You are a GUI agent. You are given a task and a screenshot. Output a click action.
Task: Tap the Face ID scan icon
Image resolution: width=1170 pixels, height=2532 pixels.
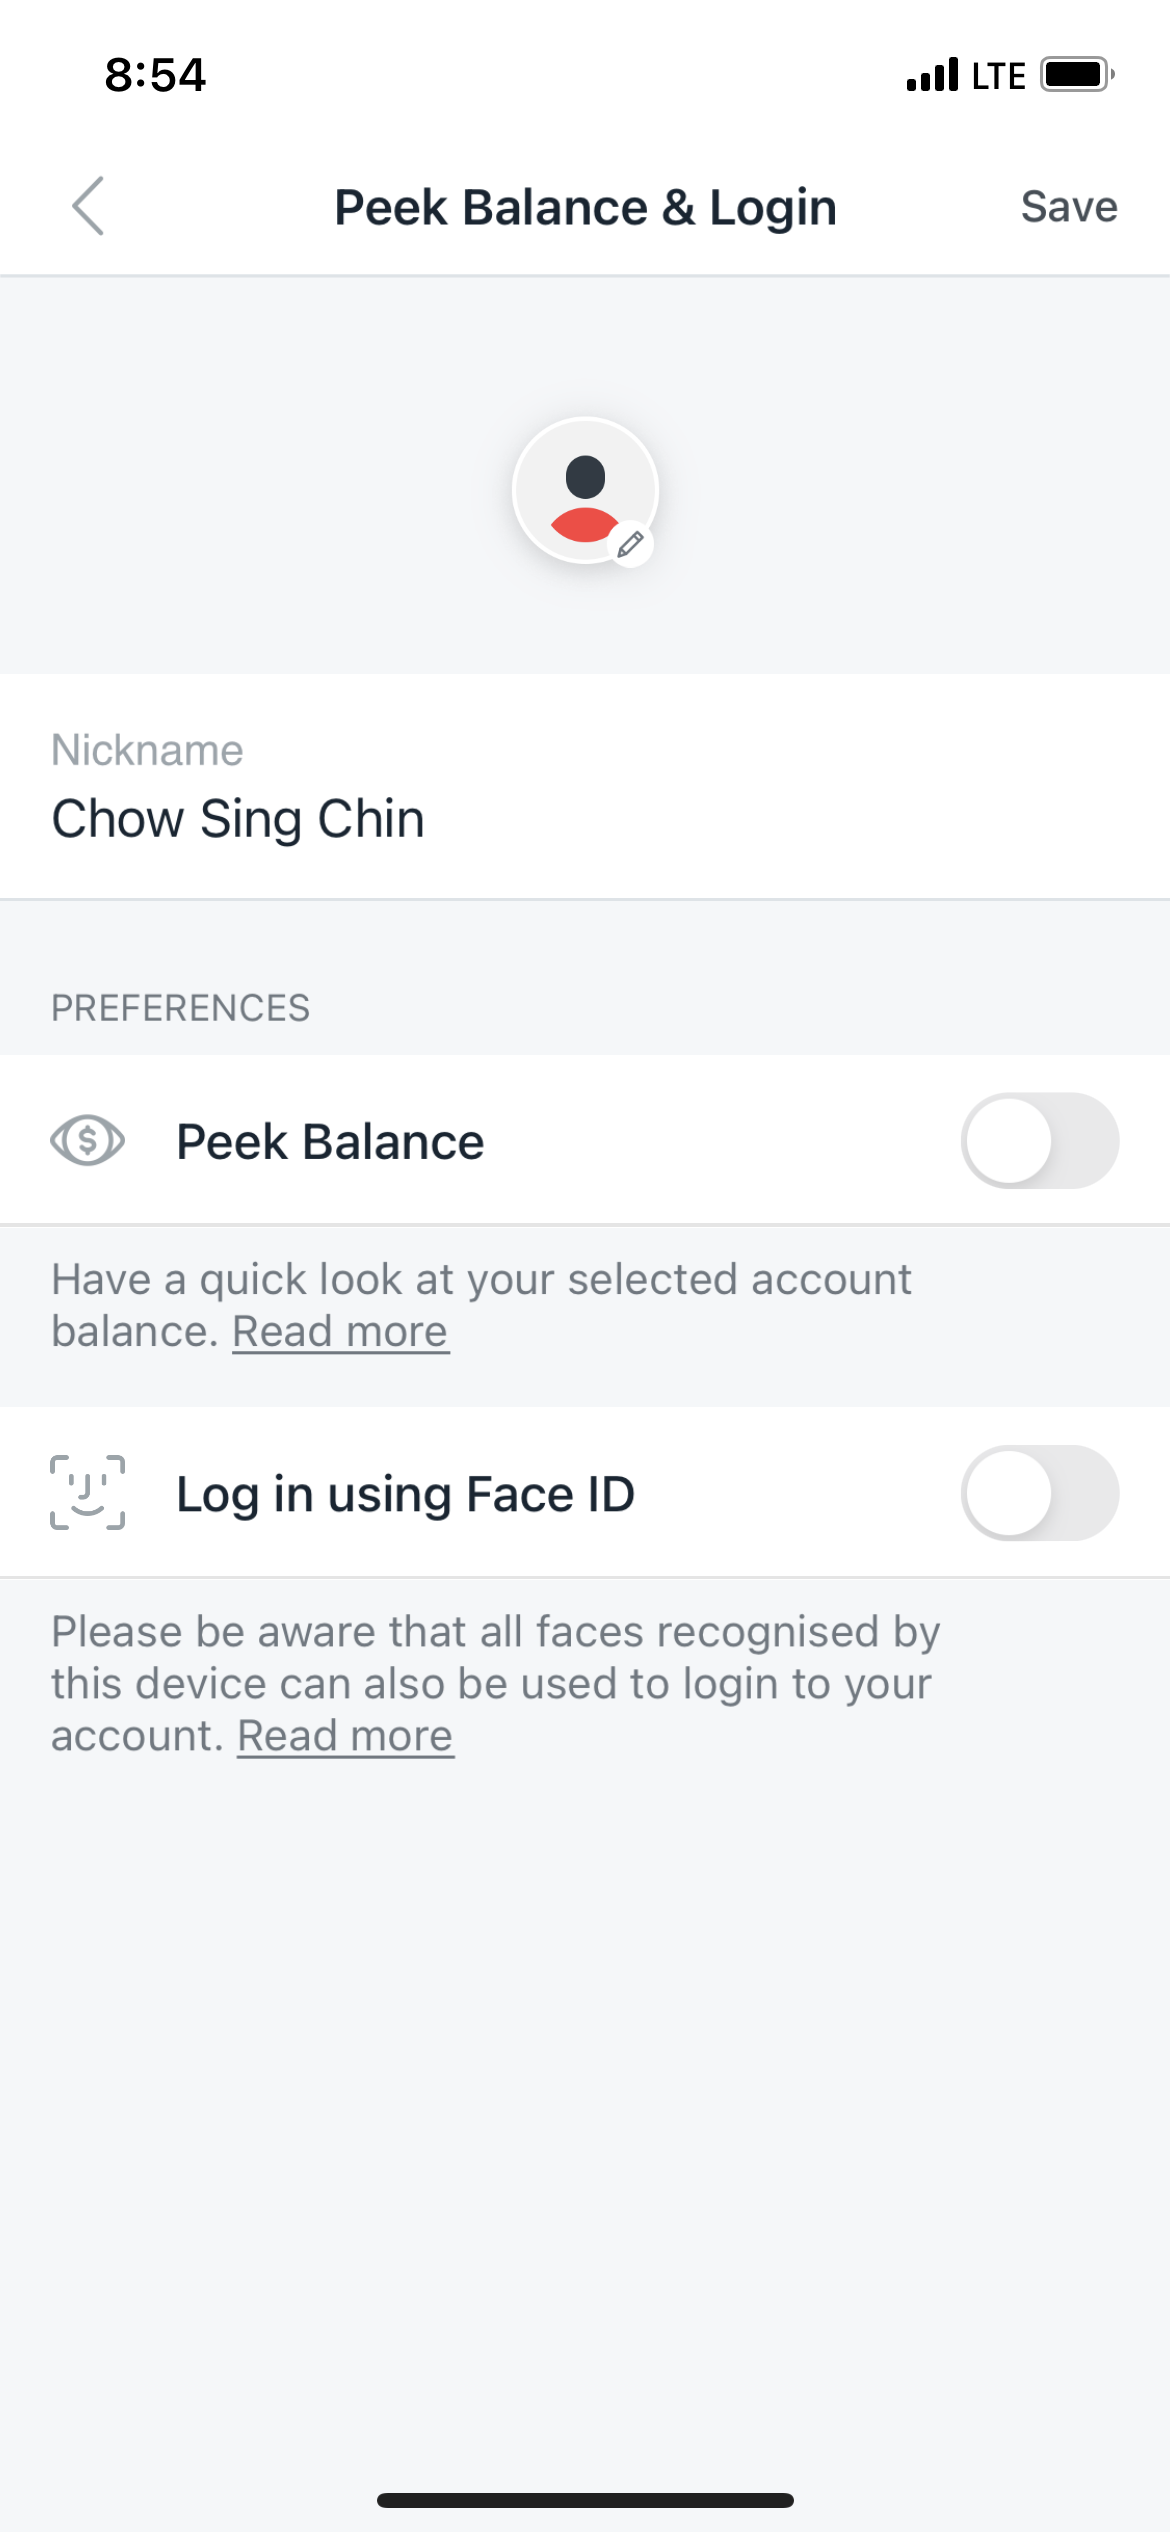click(x=88, y=1493)
